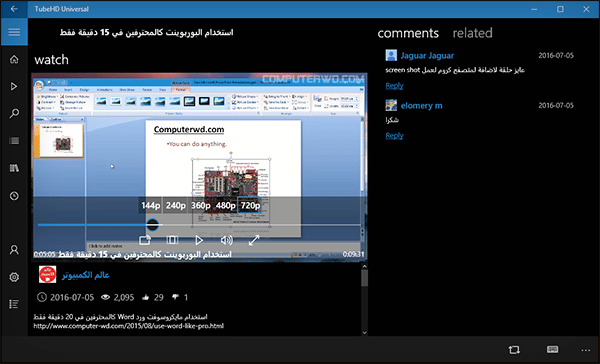Open the computer-wd.com URL in description

[129, 326]
